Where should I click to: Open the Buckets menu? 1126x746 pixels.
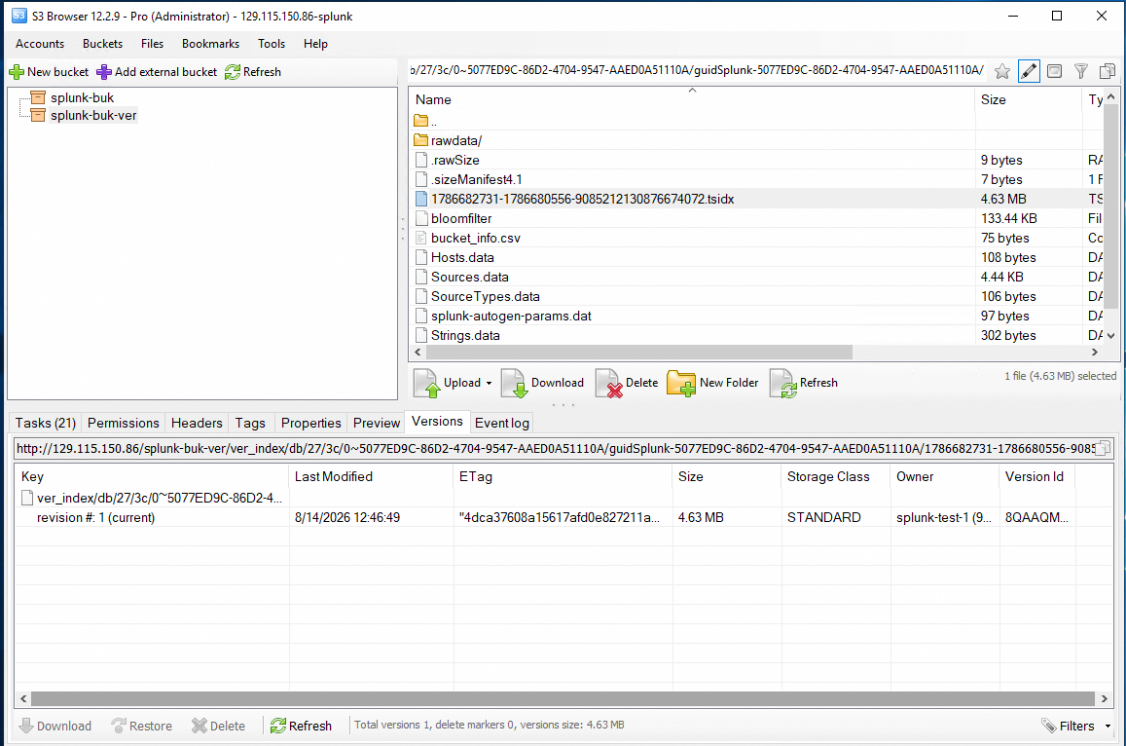coord(103,44)
